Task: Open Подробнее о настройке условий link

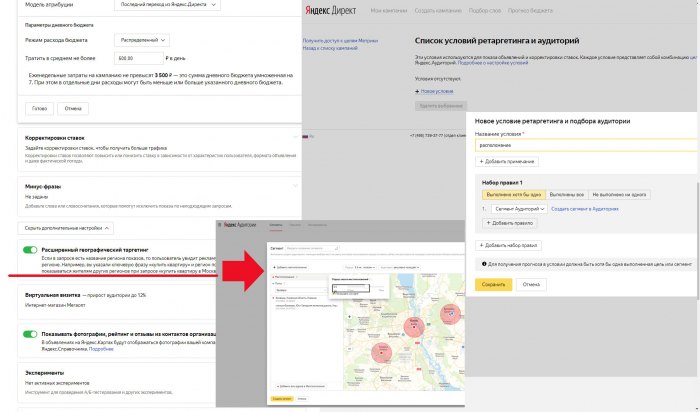Action: 493,63
